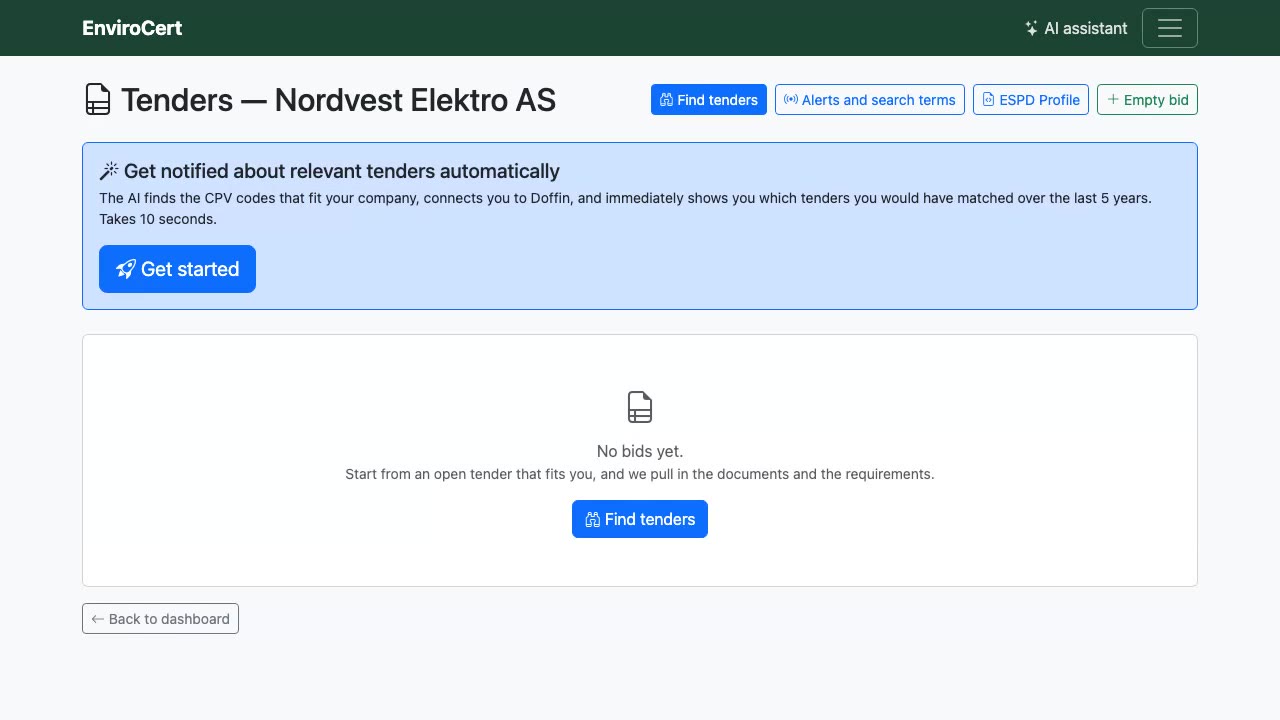Click the 'No bids yet.' text
Image resolution: width=1280 pixels, height=720 pixels.
[x=640, y=451]
